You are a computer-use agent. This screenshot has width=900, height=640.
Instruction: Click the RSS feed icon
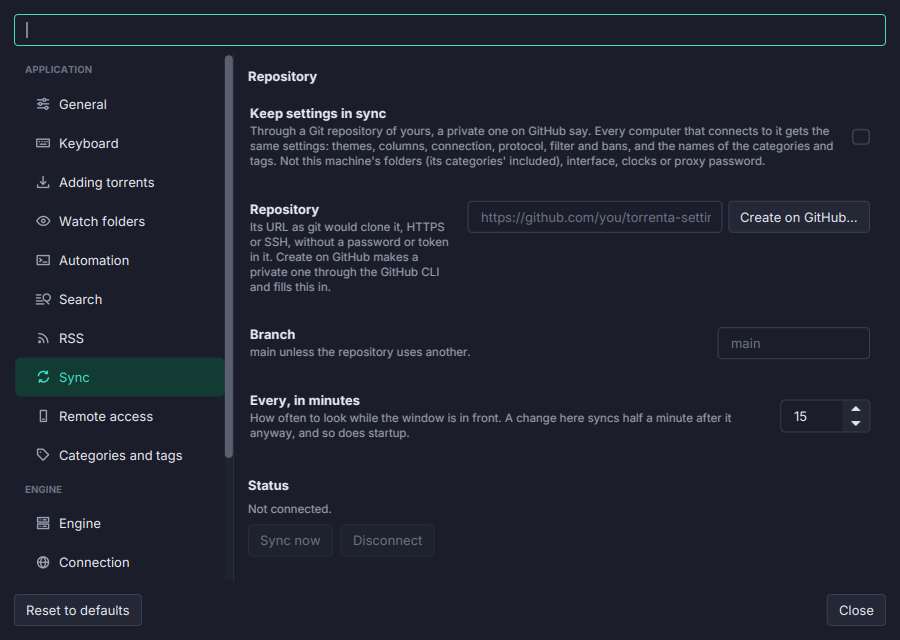click(43, 338)
